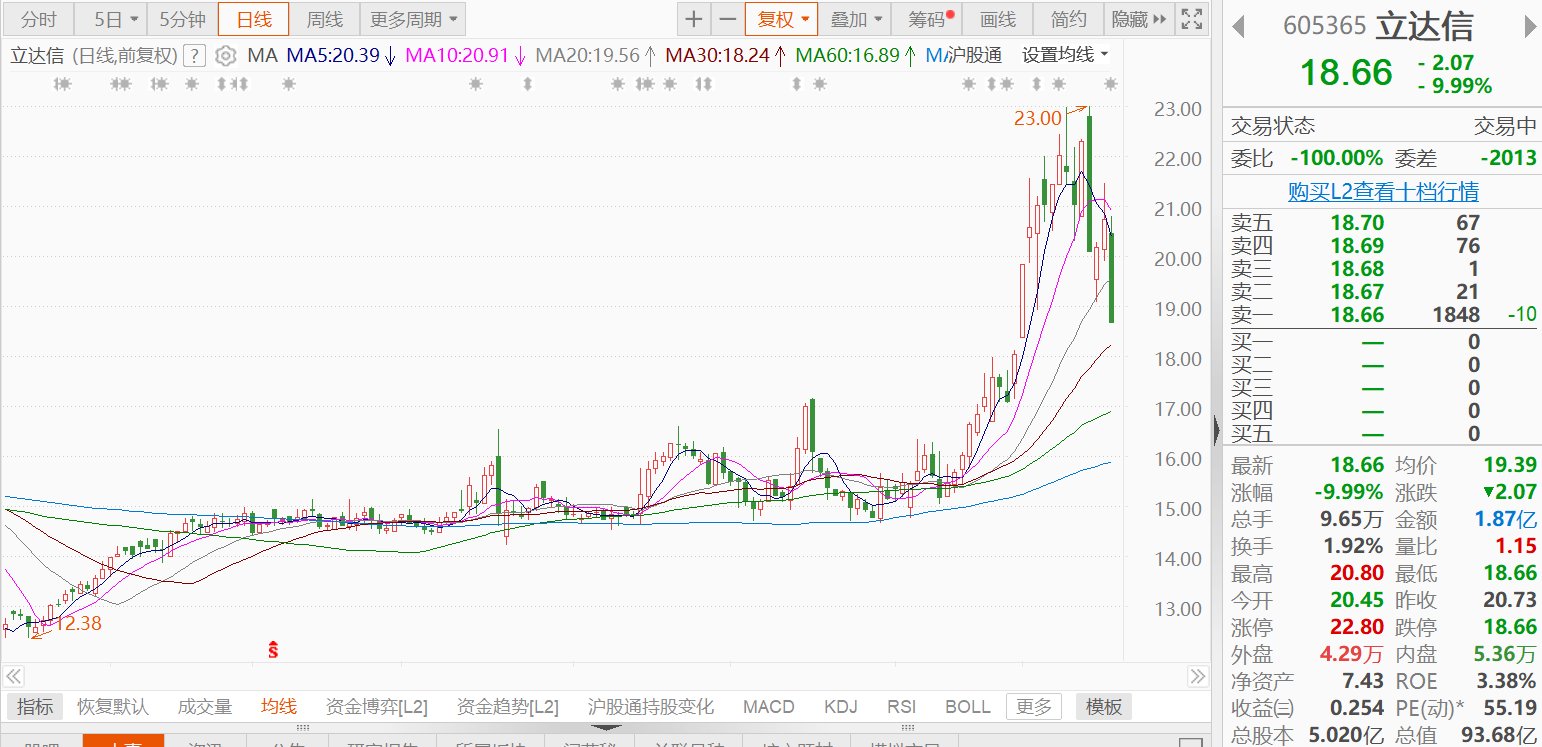The image size is (1542, 747).
Task: Switch to the 周线 weekly tab
Action: coord(324,19)
